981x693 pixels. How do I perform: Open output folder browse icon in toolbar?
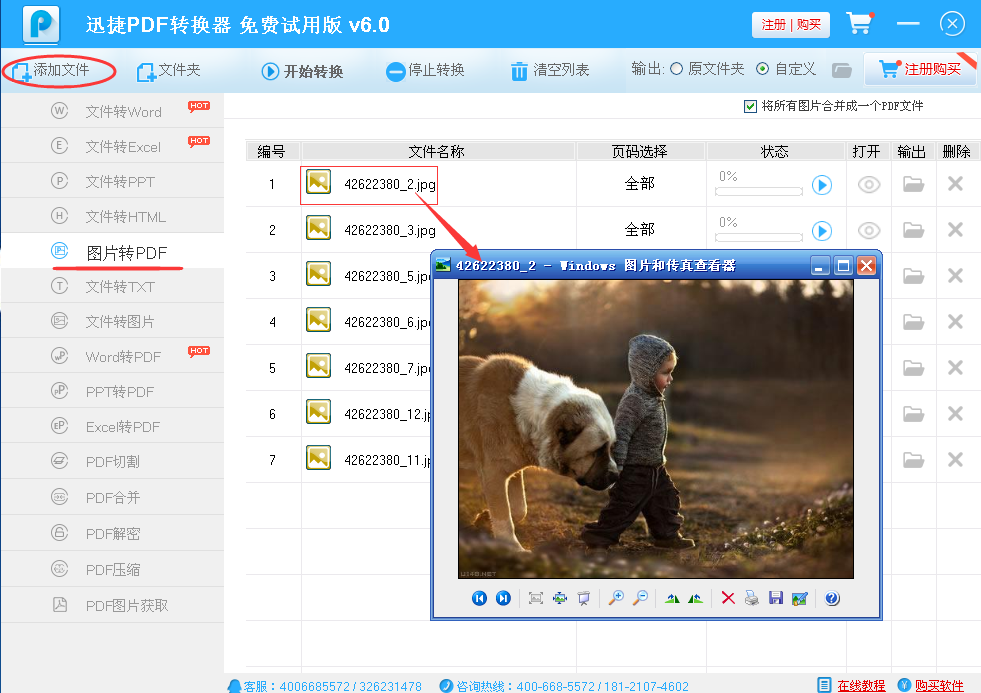tap(841, 69)
